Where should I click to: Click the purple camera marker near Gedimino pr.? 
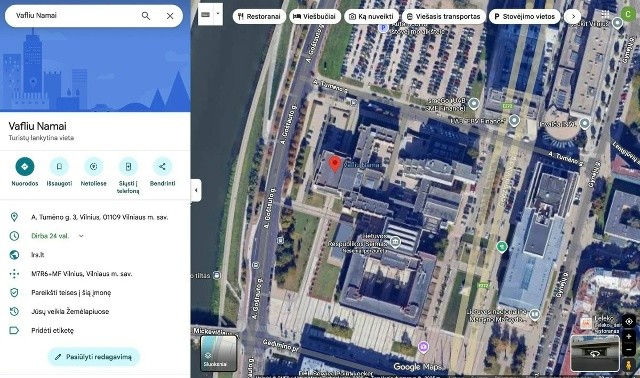click(424, 347)
